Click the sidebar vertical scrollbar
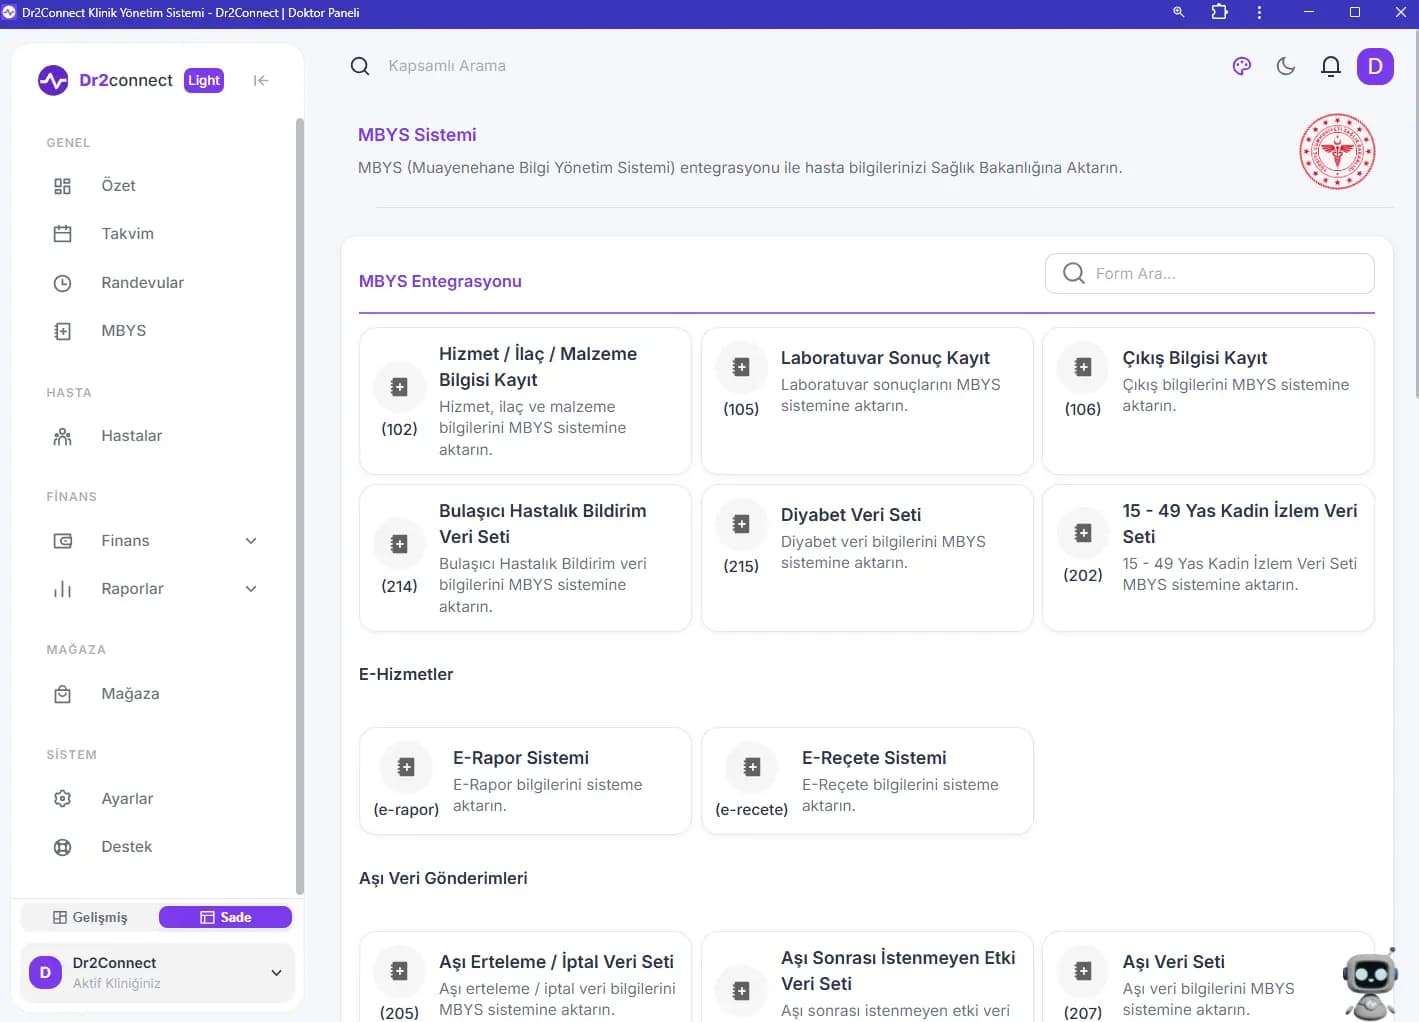Screen dimensions: 1419x1022 pyautogui.click(x=300, y=506)
